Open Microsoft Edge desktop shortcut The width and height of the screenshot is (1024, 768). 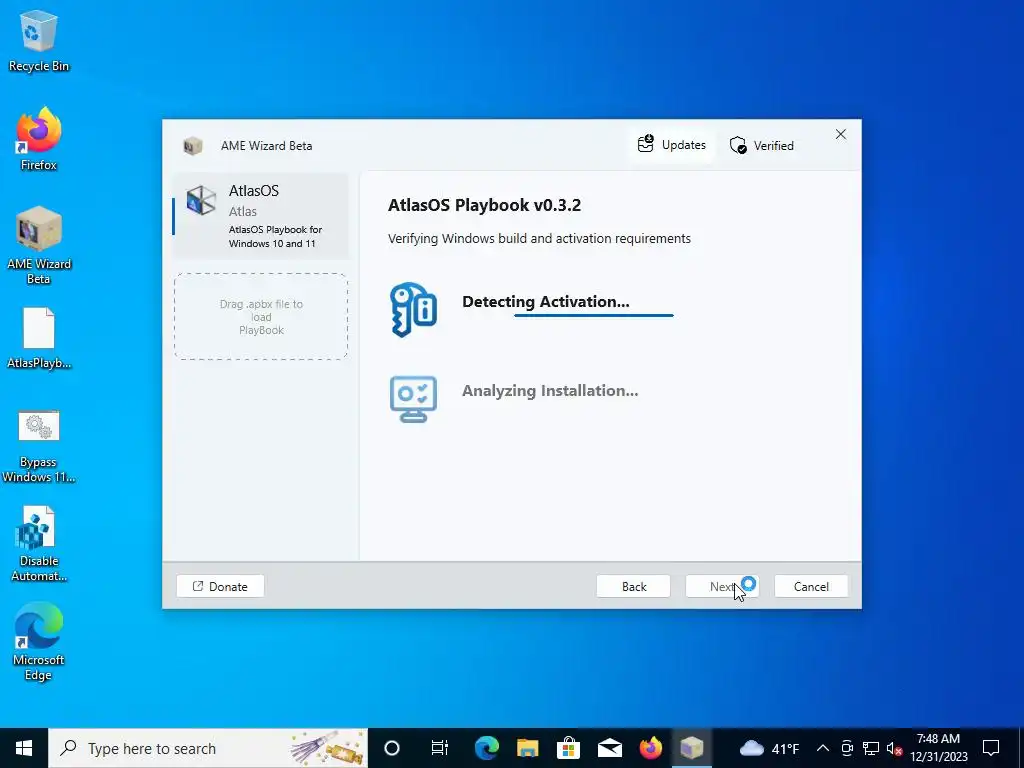pyautogui.click(x=39, y=641)
